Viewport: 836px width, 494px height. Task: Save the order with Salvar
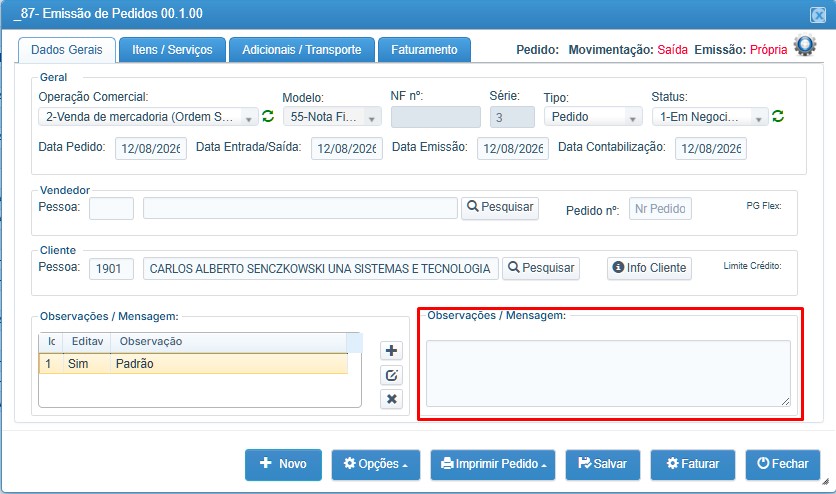pyautogui.click(x=602, y=464)
